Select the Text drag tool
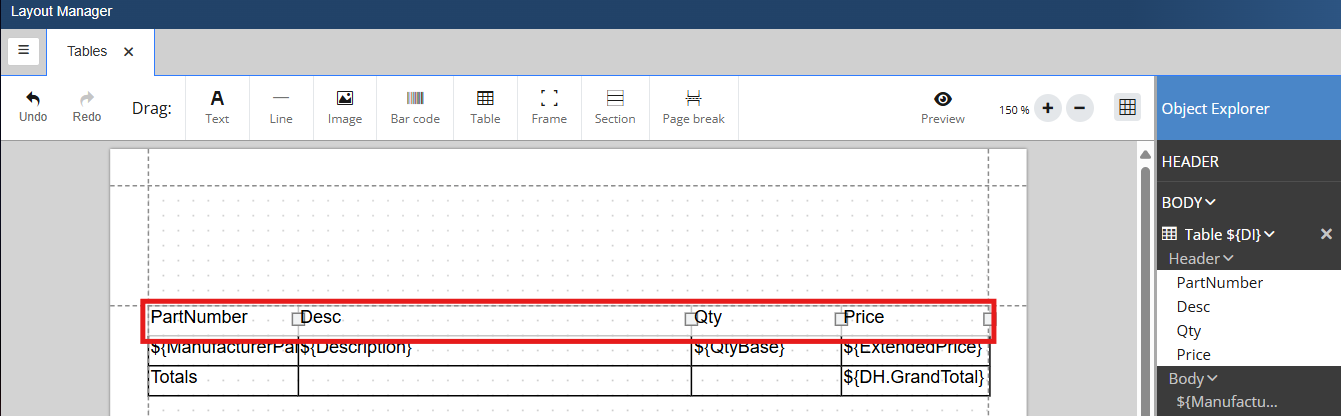The height and width of the screenshot is (416, 1341). pos(217,99)
